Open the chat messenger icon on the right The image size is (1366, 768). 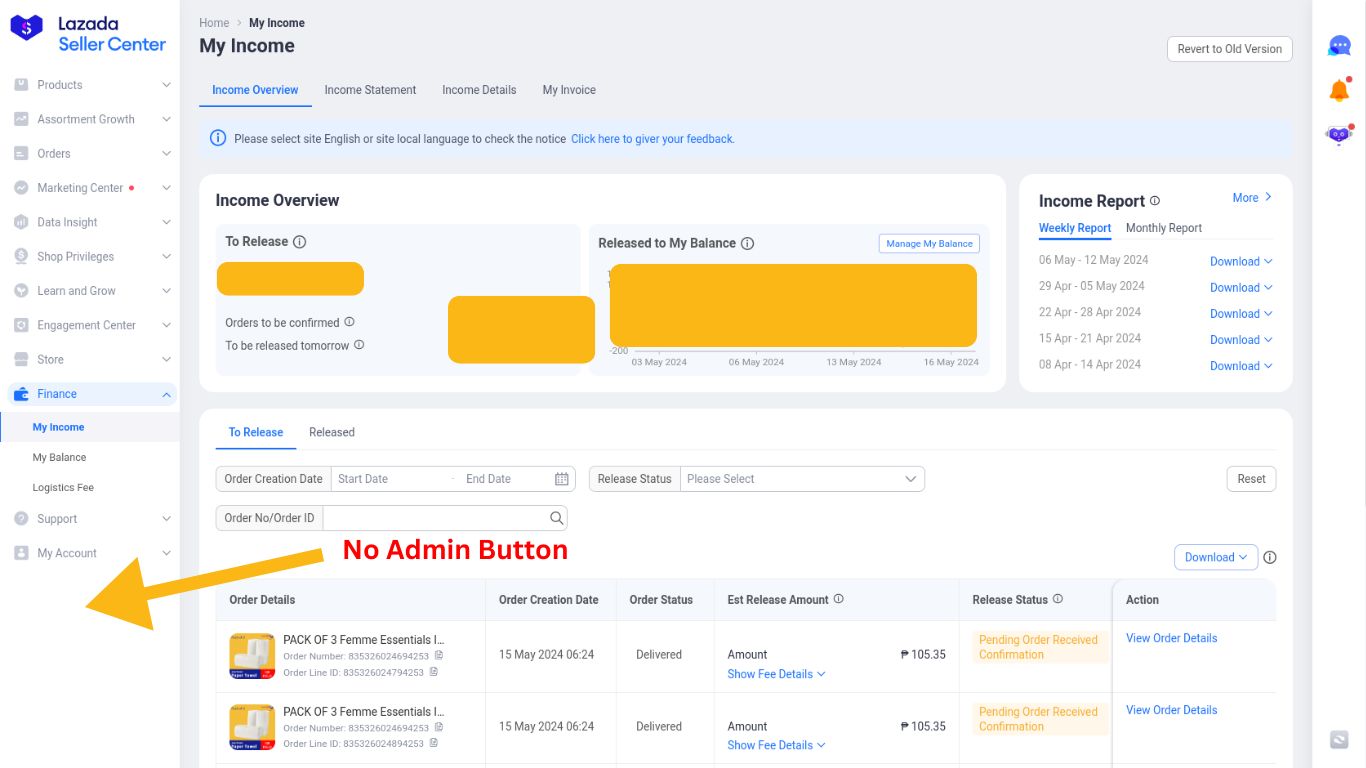(x=1338, y=45)
